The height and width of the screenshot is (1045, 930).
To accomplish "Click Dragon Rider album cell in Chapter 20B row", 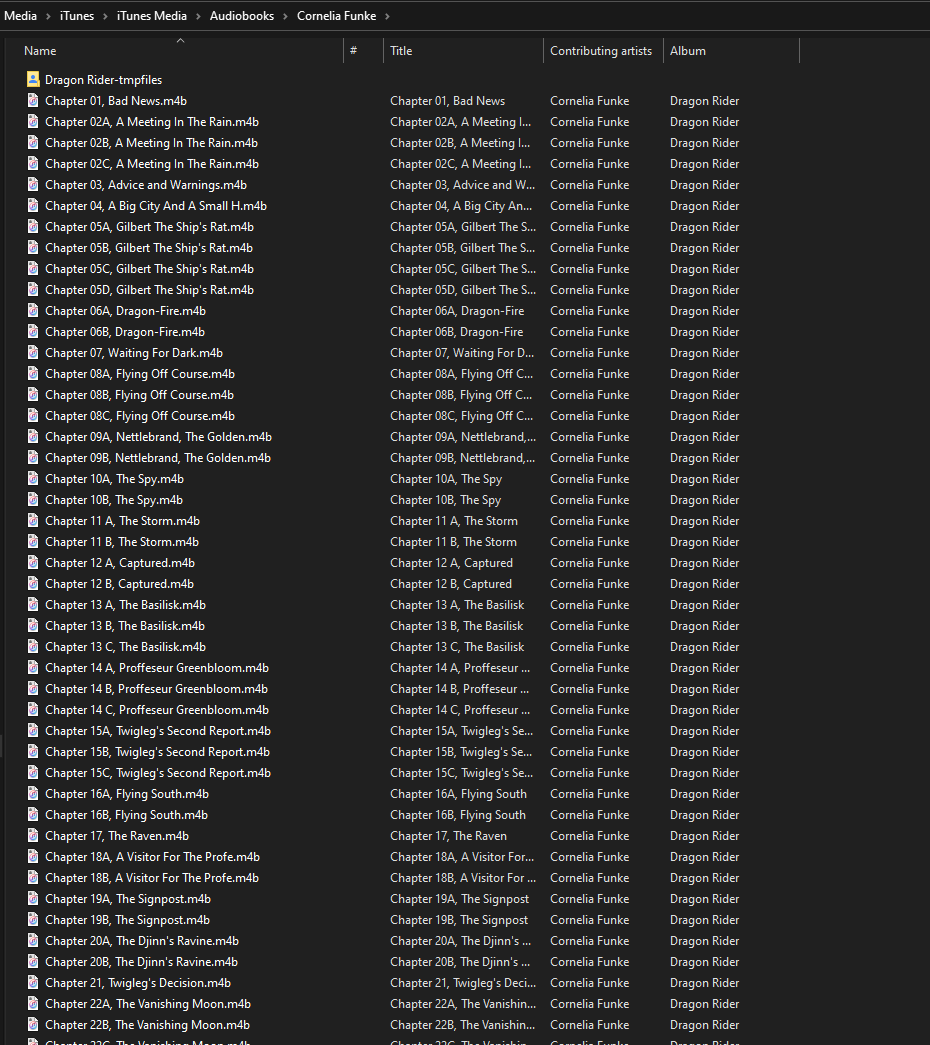I will pos(705,961).
